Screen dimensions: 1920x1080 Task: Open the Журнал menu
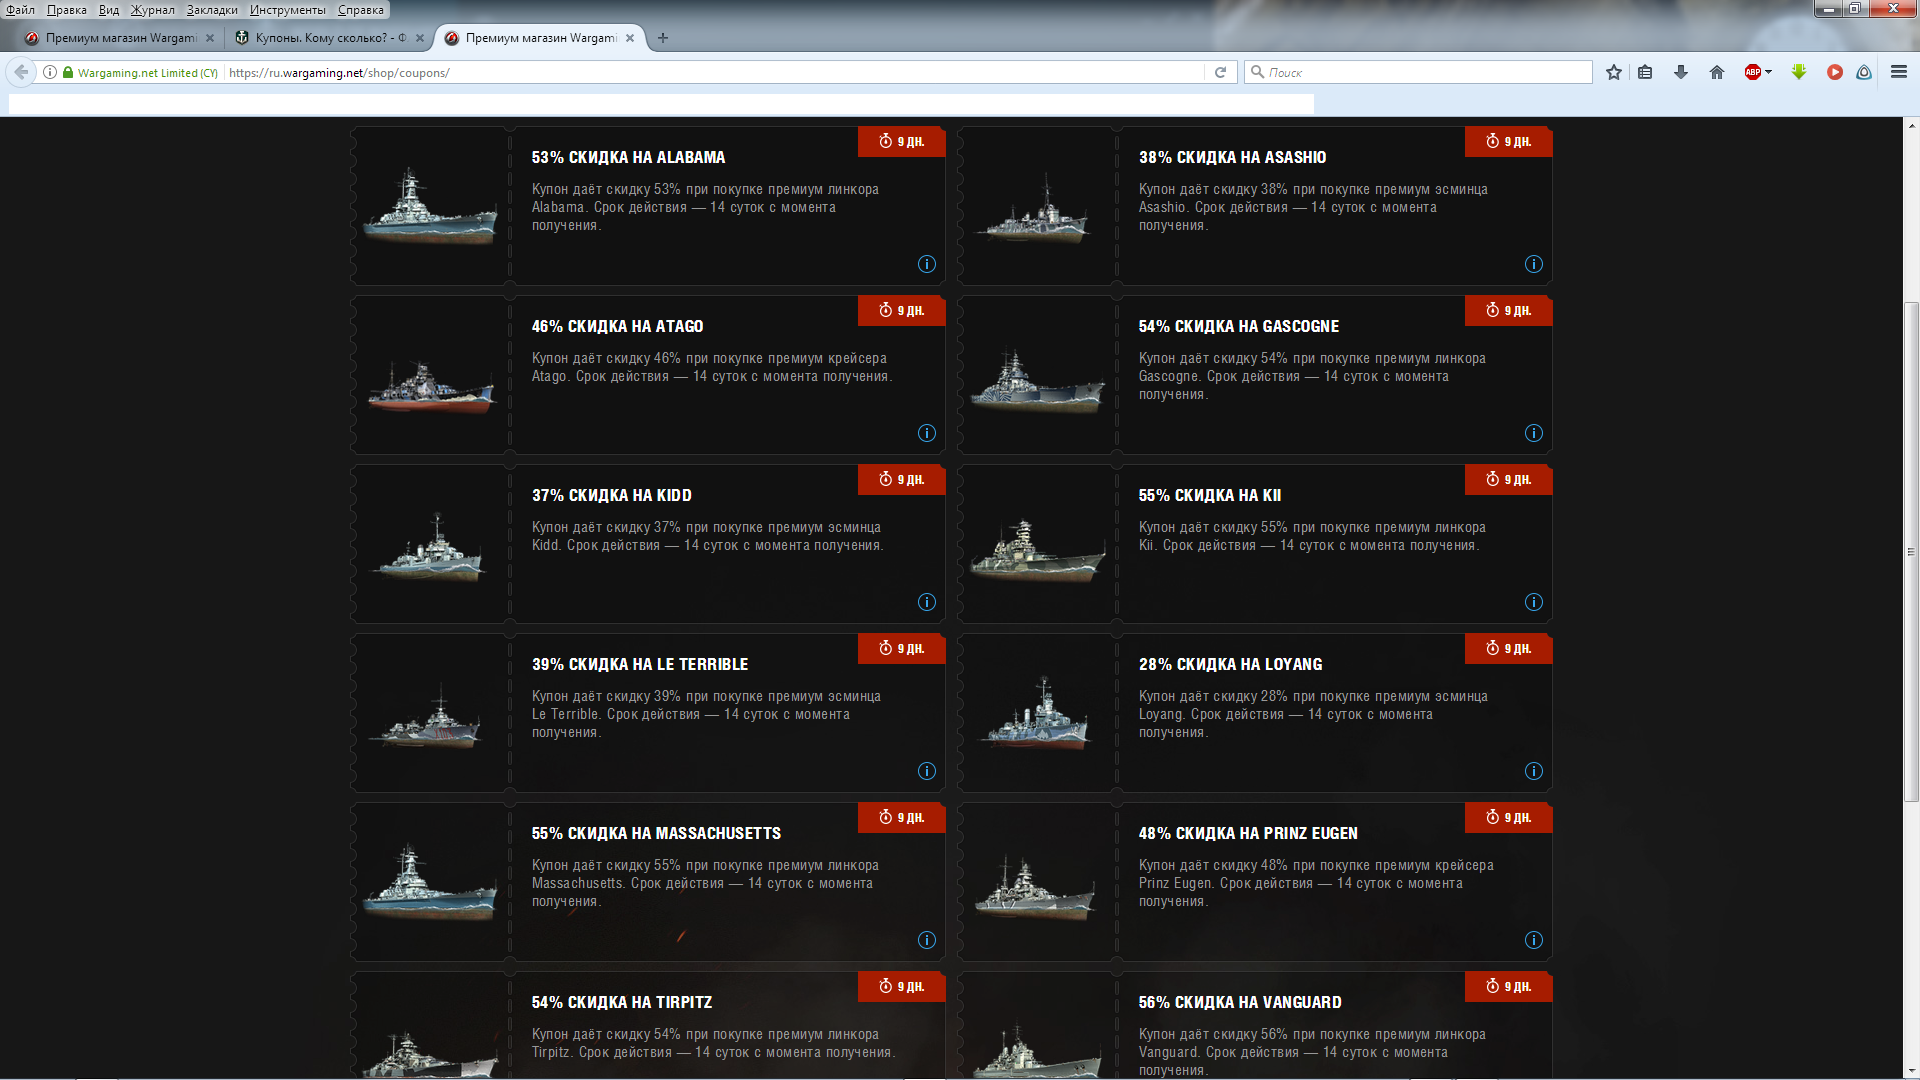click(153, 10)
